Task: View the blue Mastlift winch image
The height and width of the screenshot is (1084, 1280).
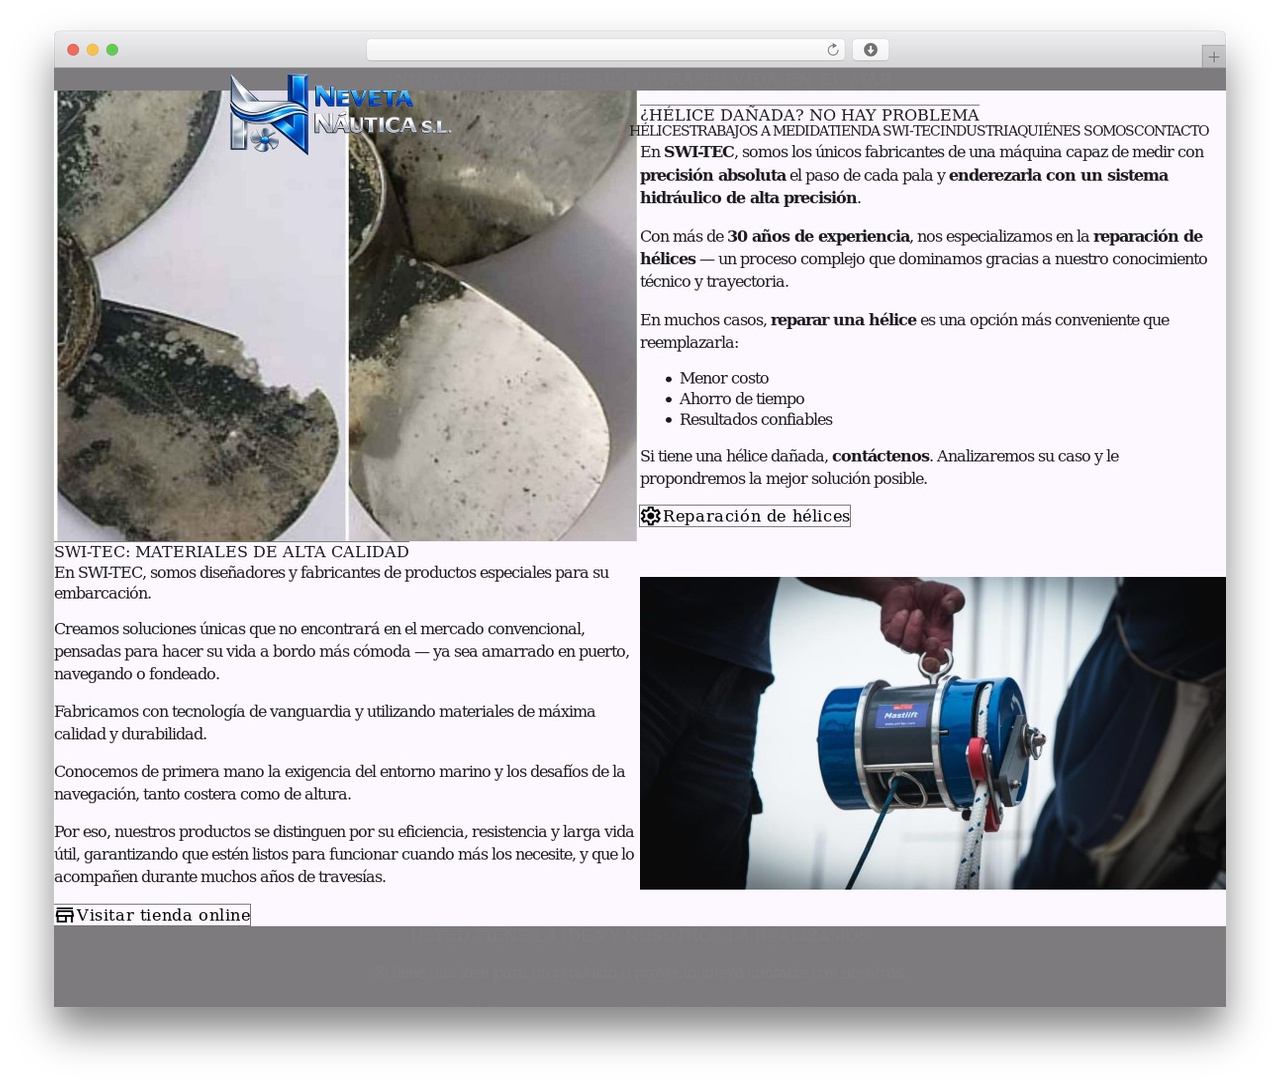Action: (933, 733)
